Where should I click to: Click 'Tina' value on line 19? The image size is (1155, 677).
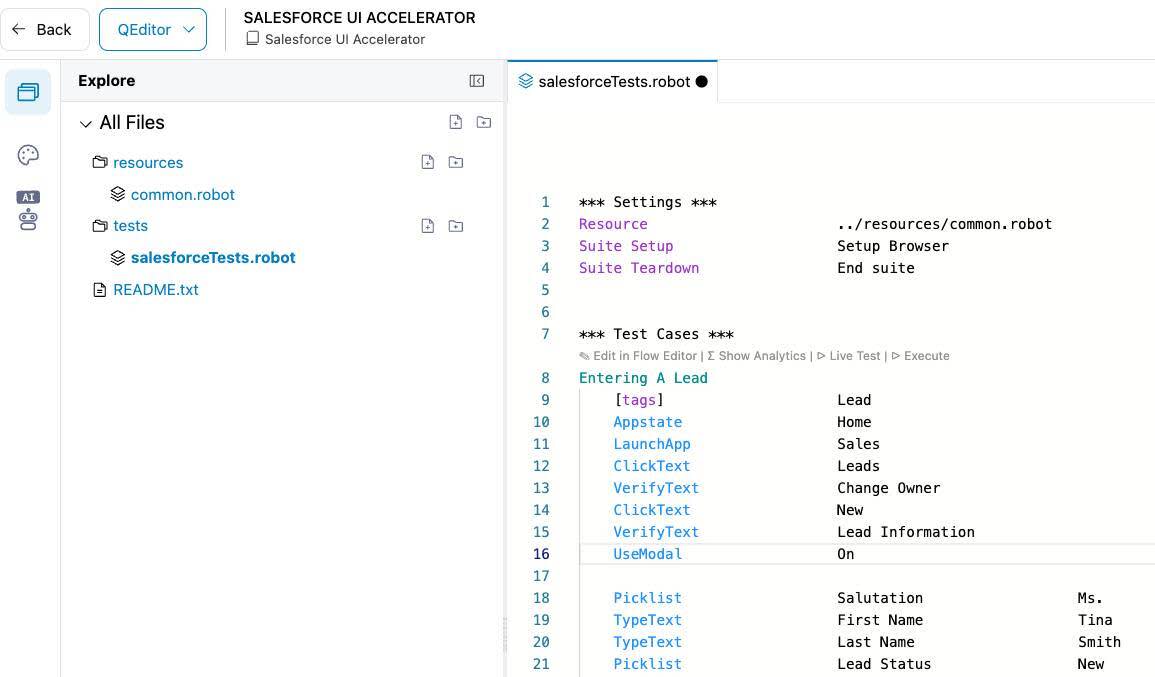point(1095,620)
